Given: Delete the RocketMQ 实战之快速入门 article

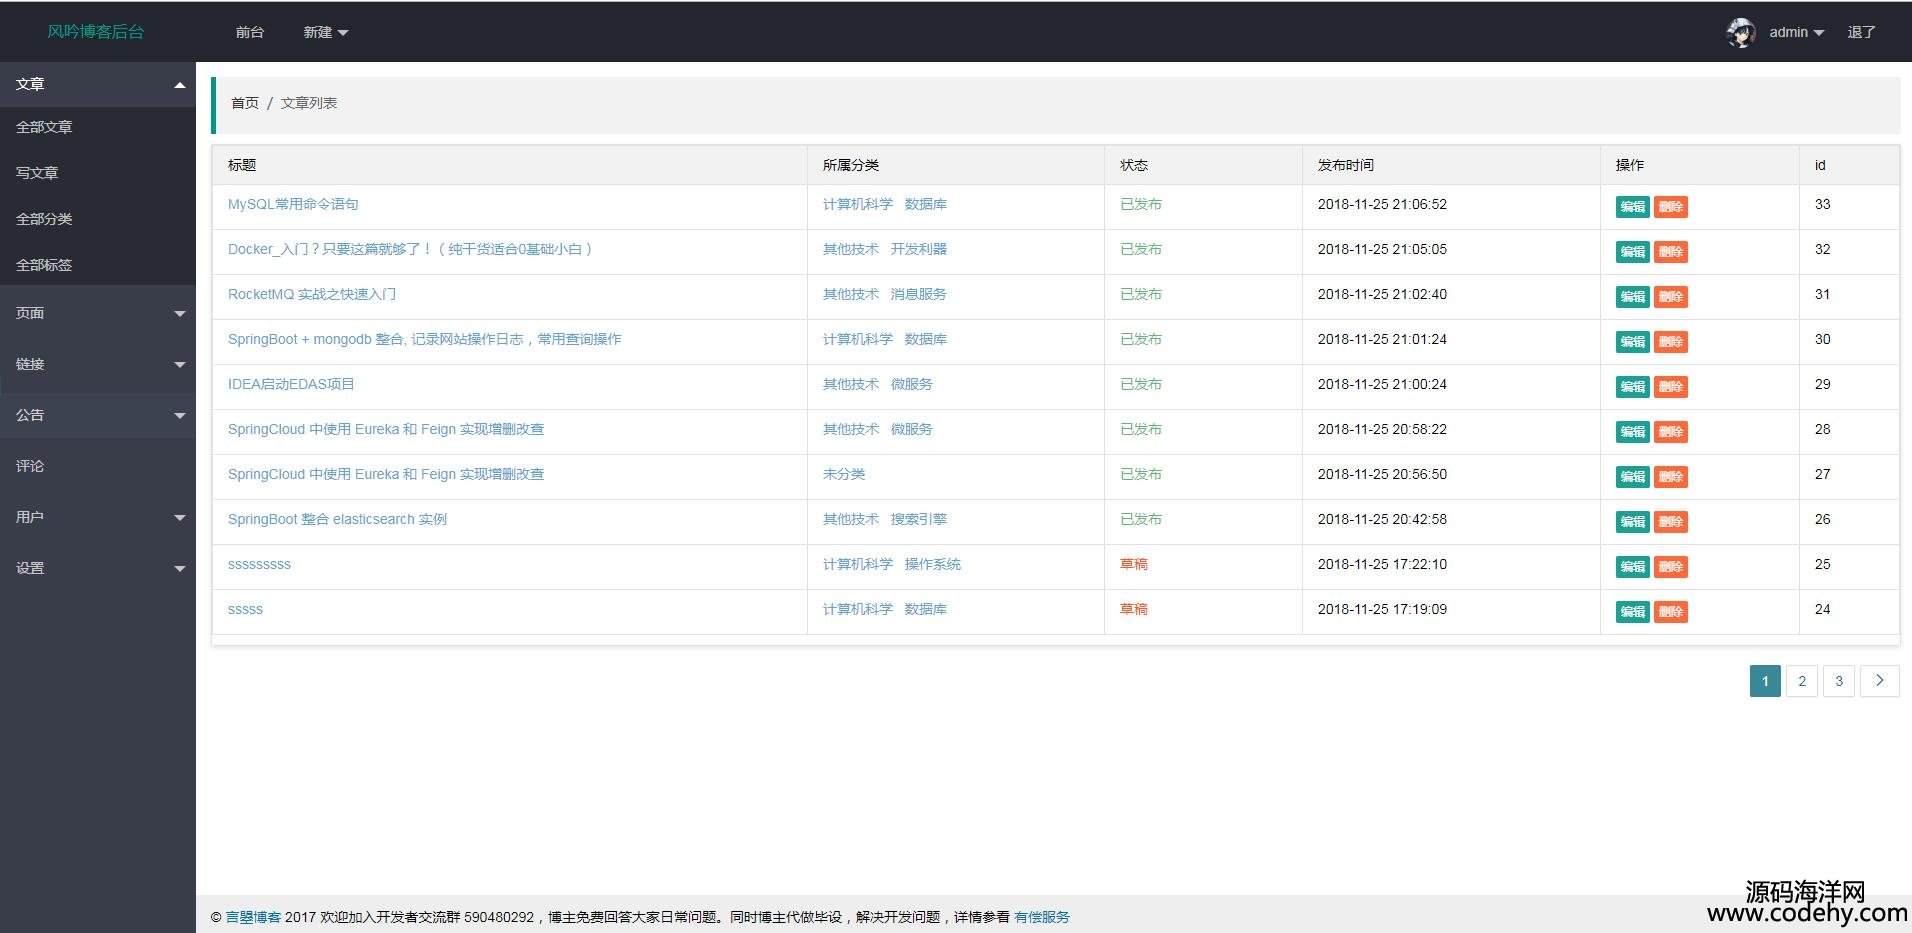Looking at the screenshot, I should [1670, 297].
